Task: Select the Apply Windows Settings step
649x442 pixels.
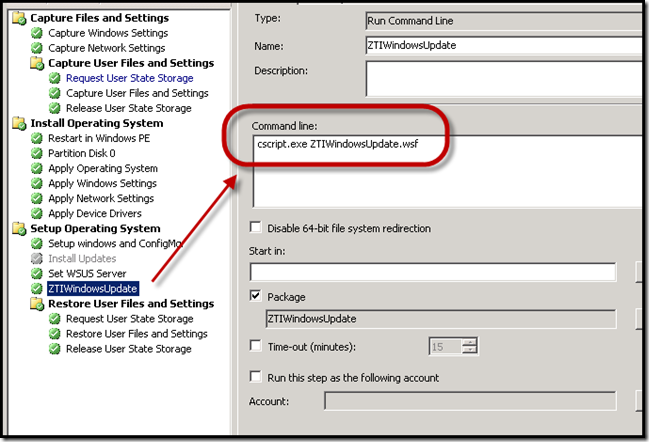Action: point(102,183)
